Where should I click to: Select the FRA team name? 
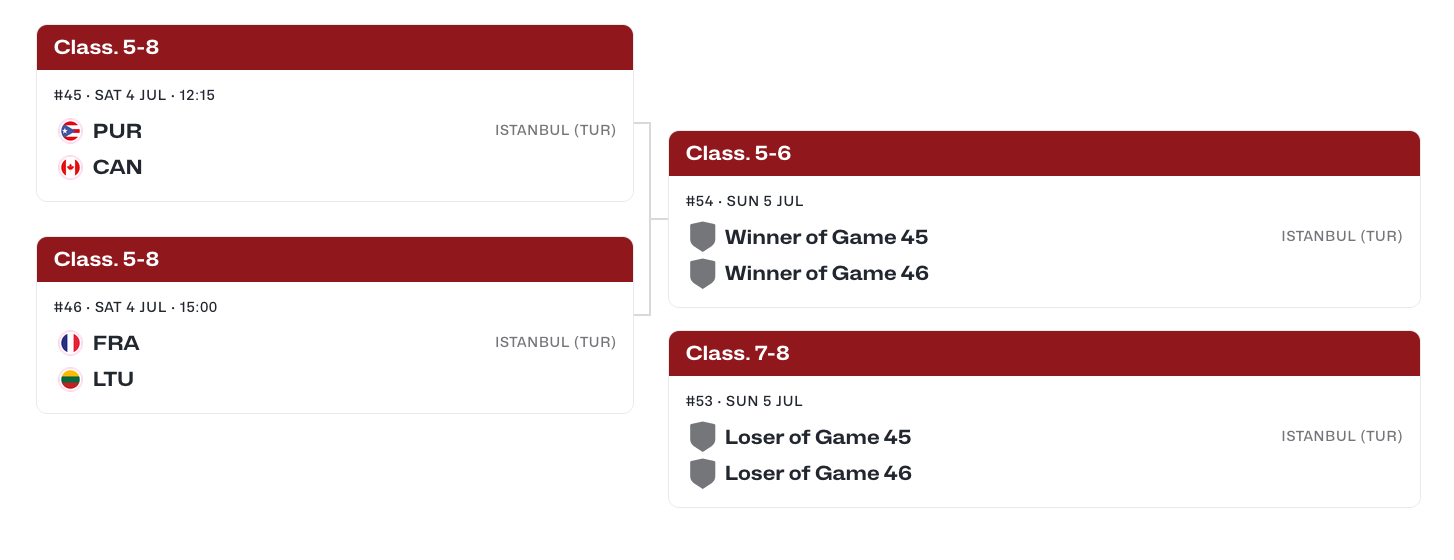coord(116,343)
